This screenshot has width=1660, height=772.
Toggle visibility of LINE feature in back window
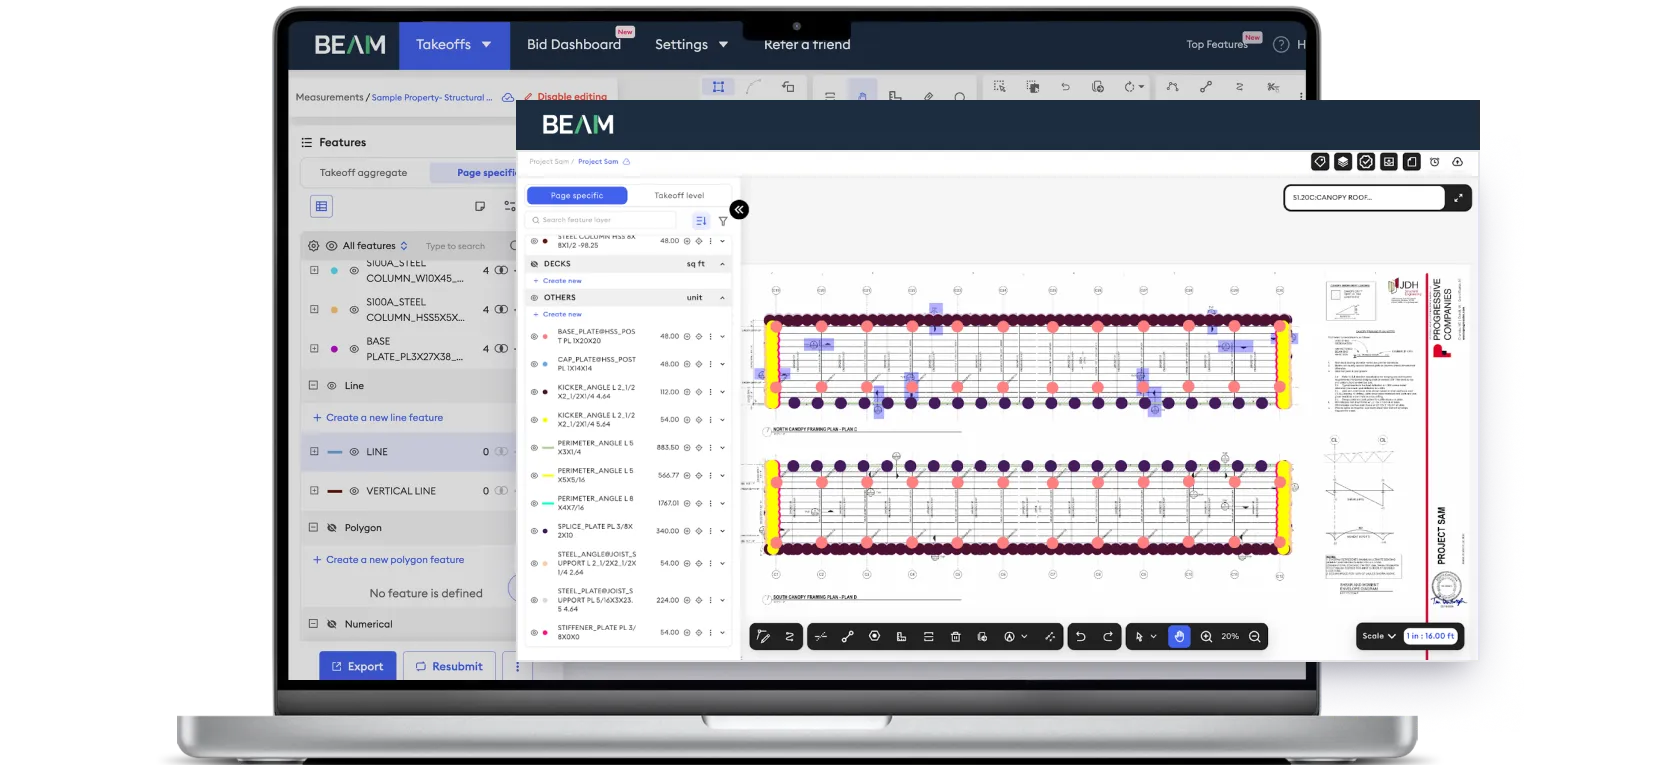354,452
